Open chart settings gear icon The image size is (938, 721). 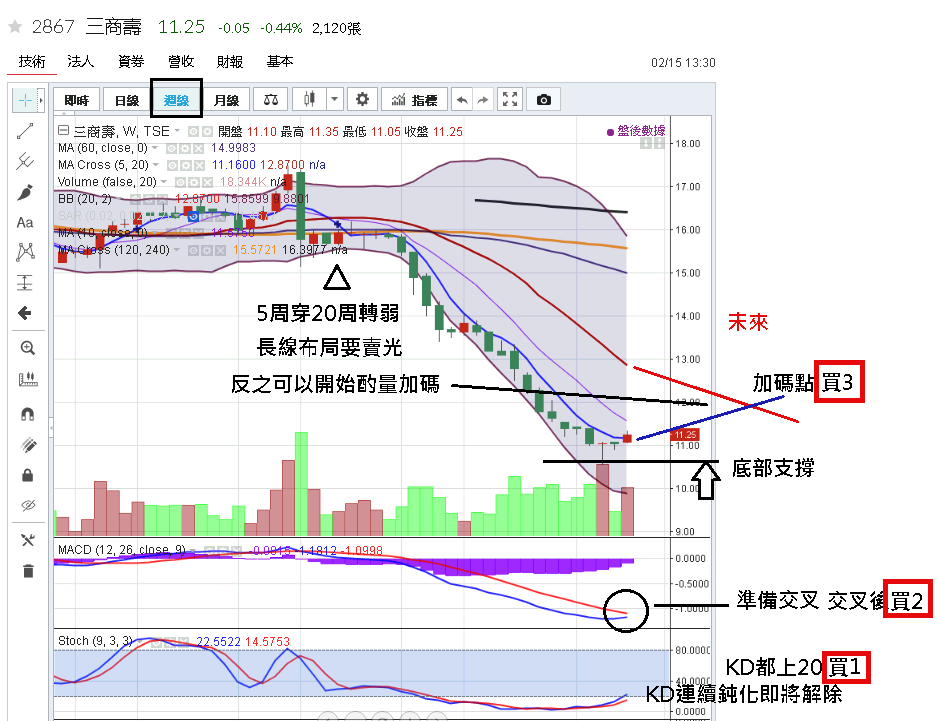coord(362,100)
